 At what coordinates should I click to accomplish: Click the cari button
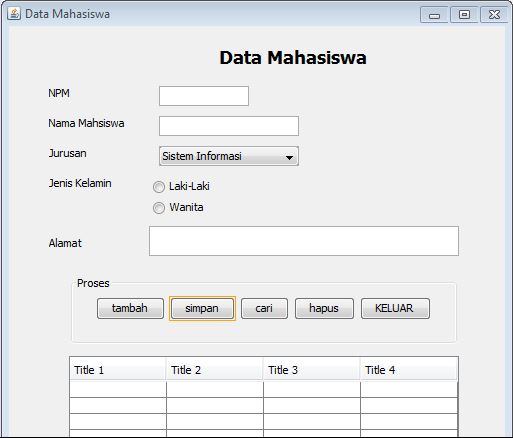pyautogui.click(x=264, y=308)
